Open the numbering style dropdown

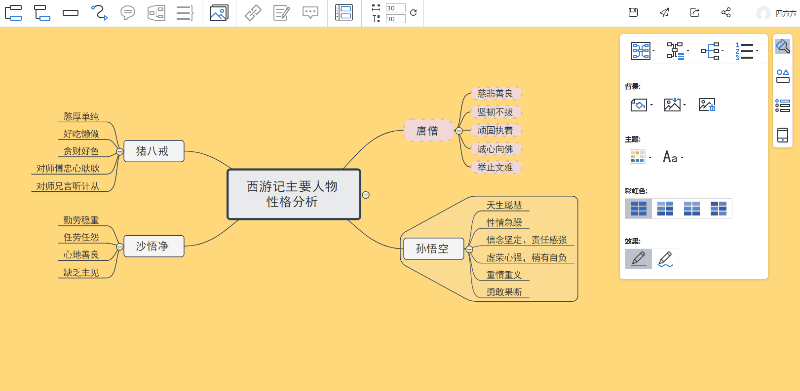coord(746,51)
